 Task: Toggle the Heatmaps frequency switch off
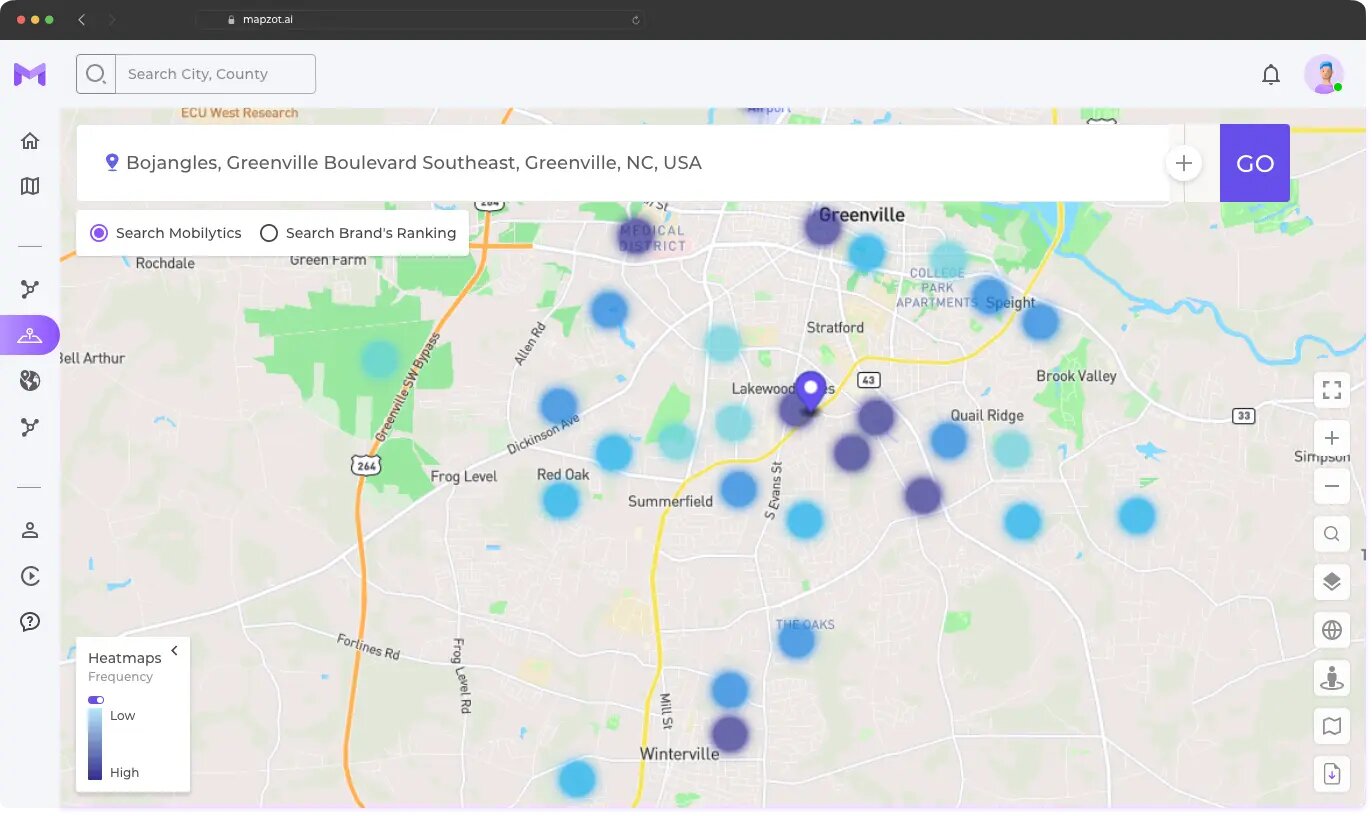coord(96,700)
